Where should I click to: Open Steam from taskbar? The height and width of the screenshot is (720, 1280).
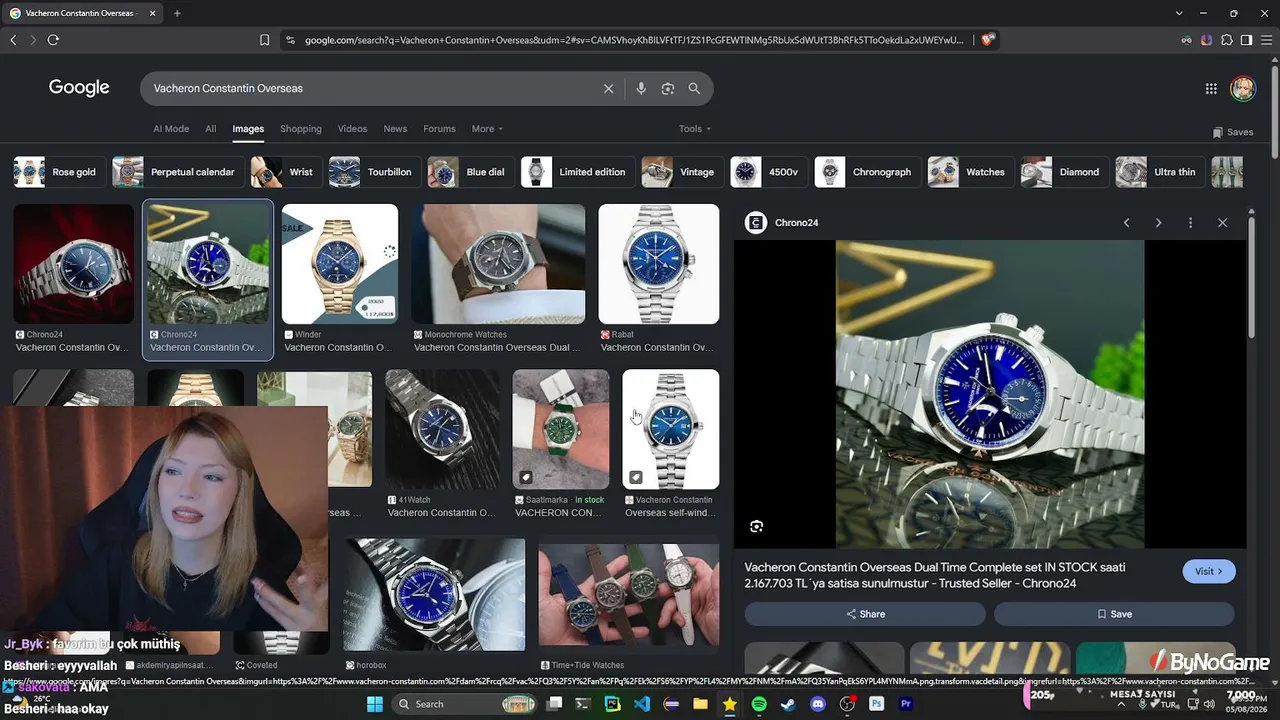(788, 704)
